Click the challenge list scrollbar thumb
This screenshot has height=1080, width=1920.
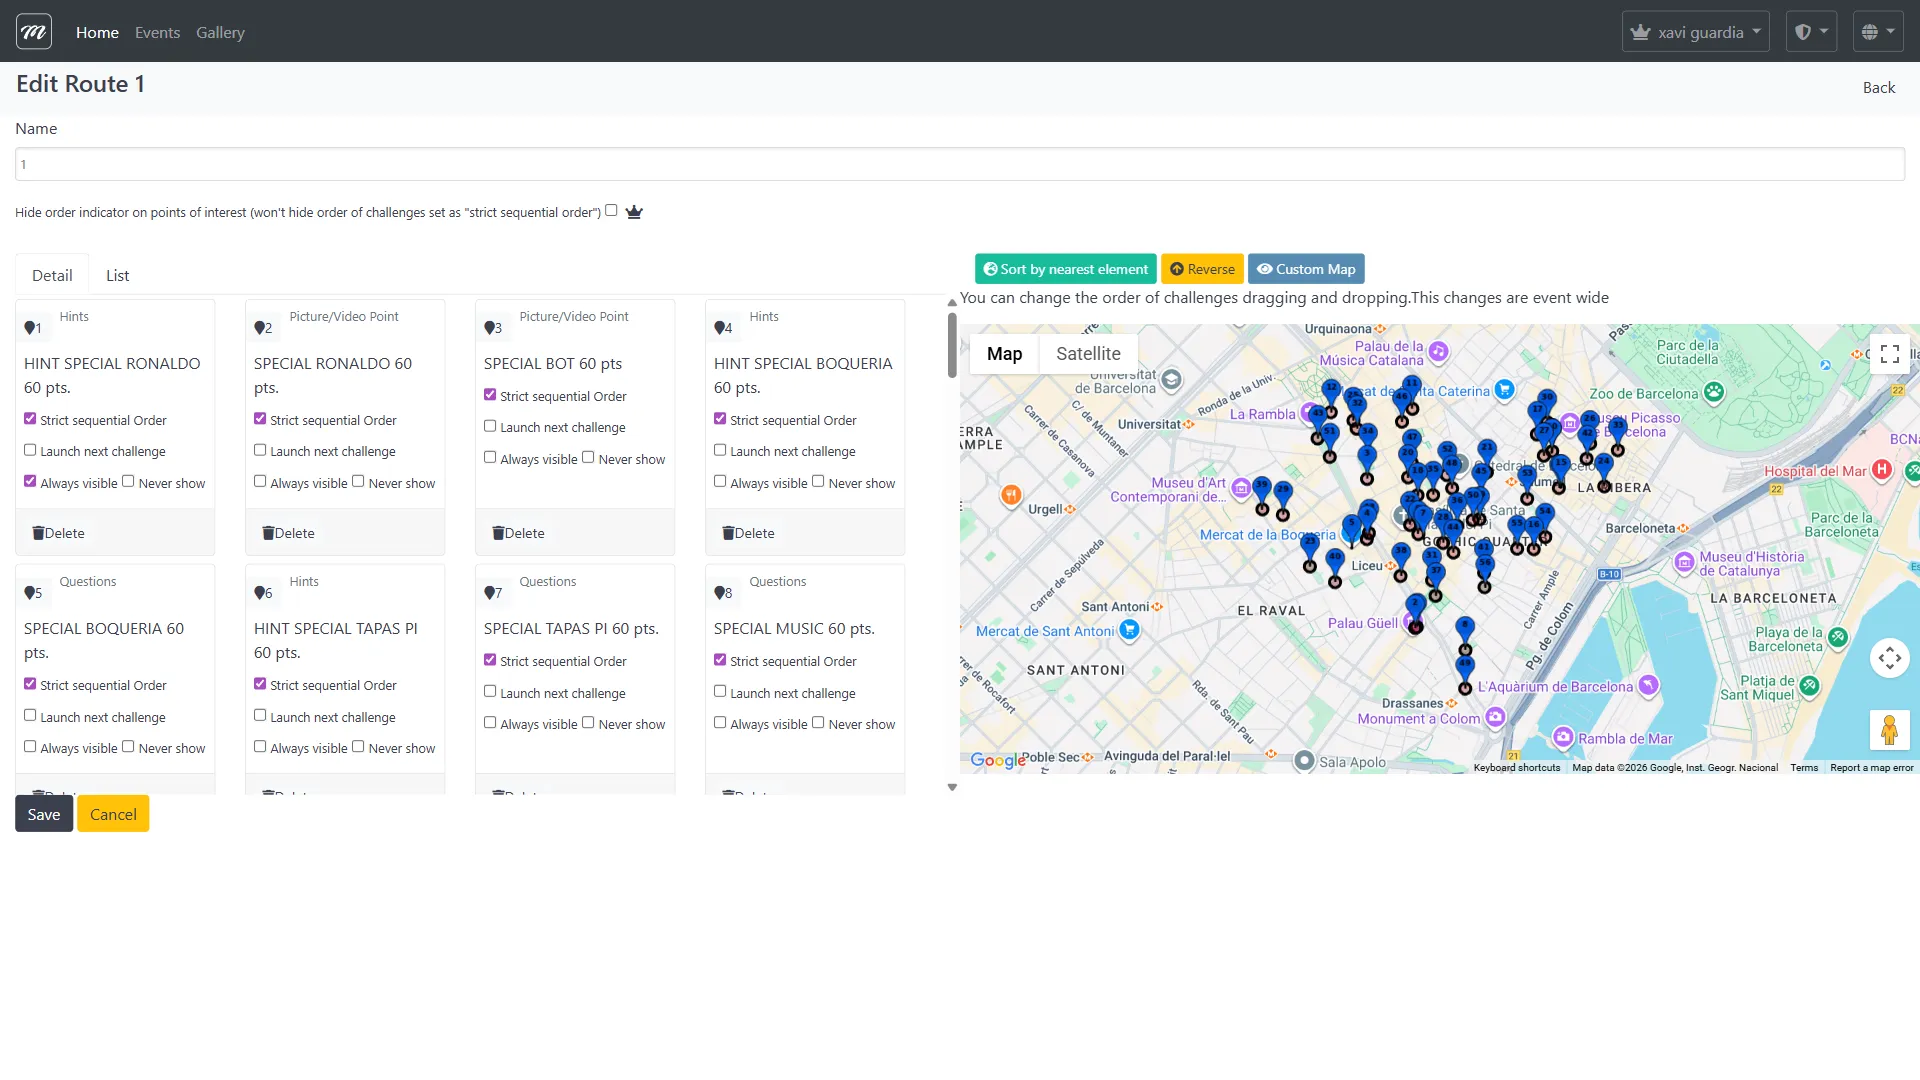[x=952, y=345]
